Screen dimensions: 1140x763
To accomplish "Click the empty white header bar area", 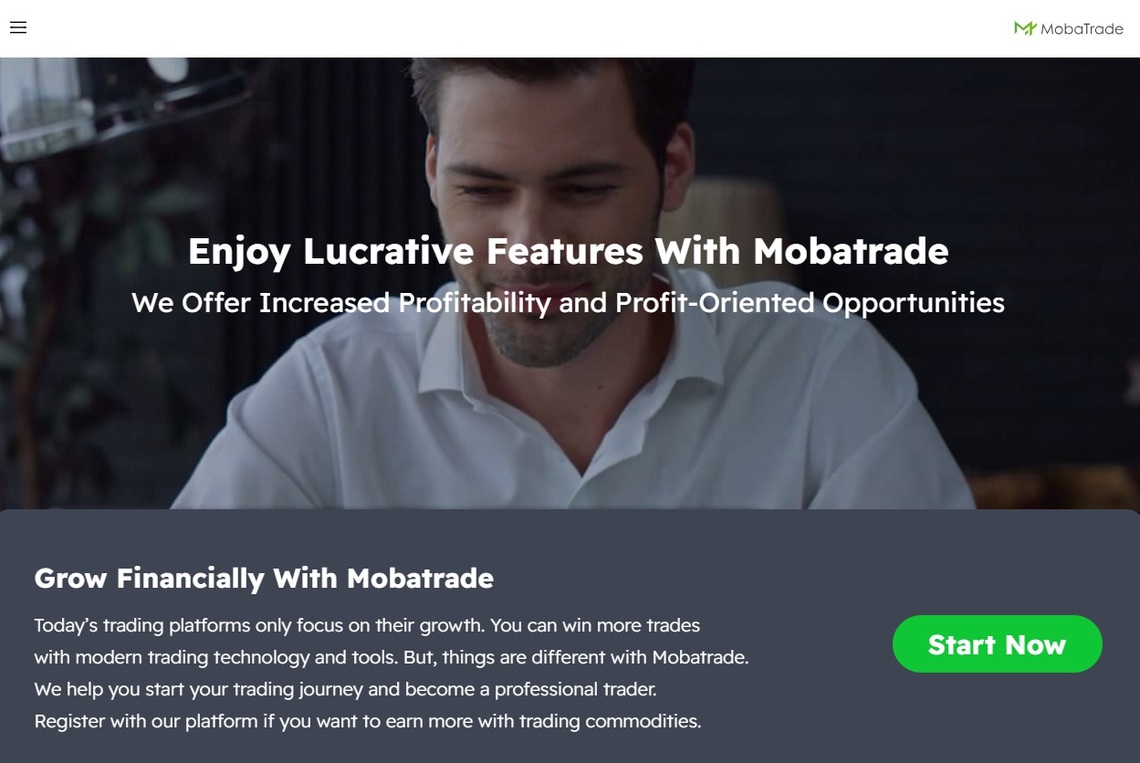I will coord(509,28).
